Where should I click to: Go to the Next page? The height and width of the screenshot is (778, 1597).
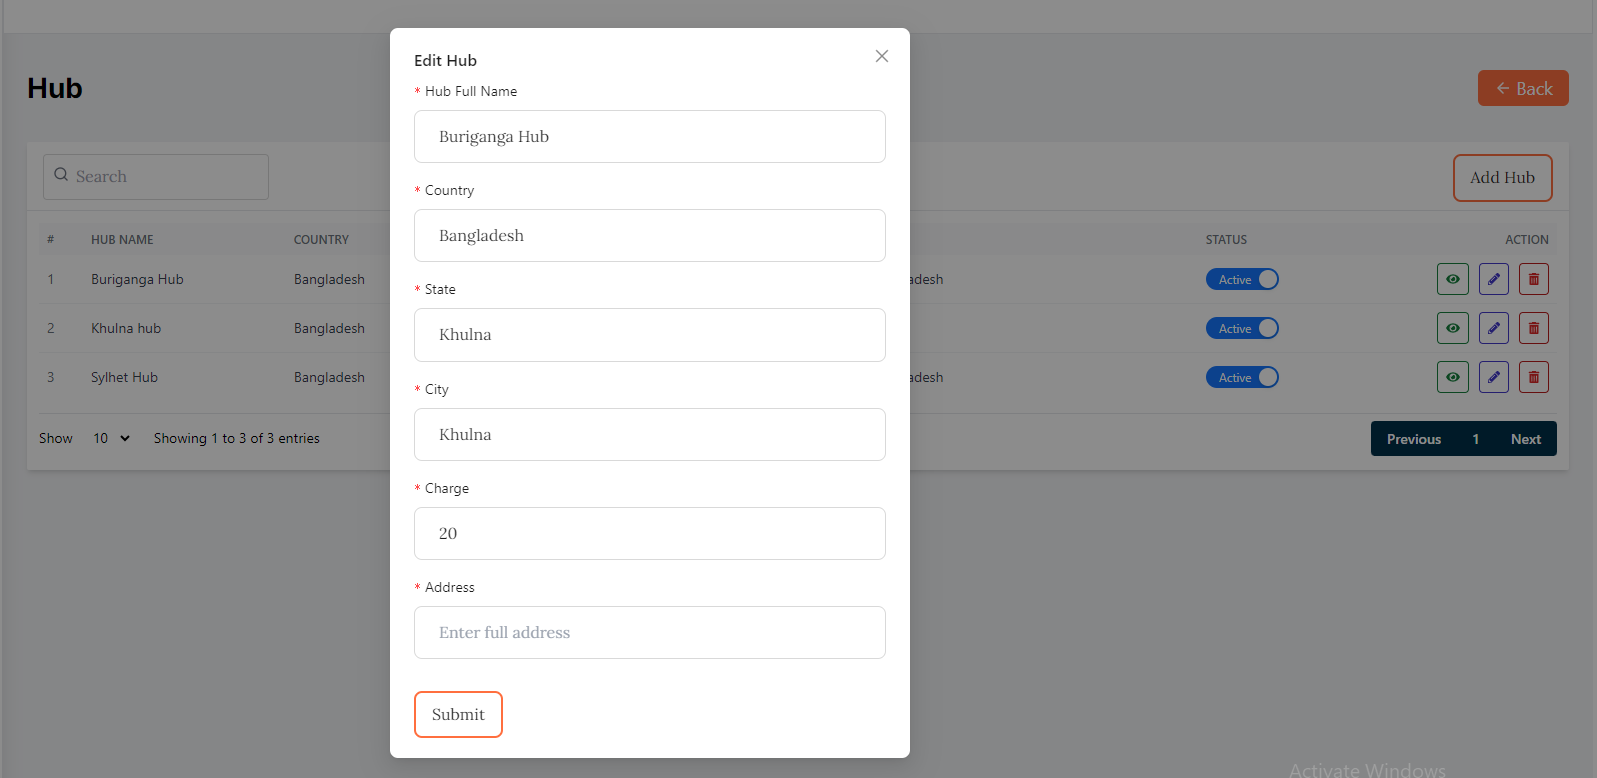(x=1525, y=439)
